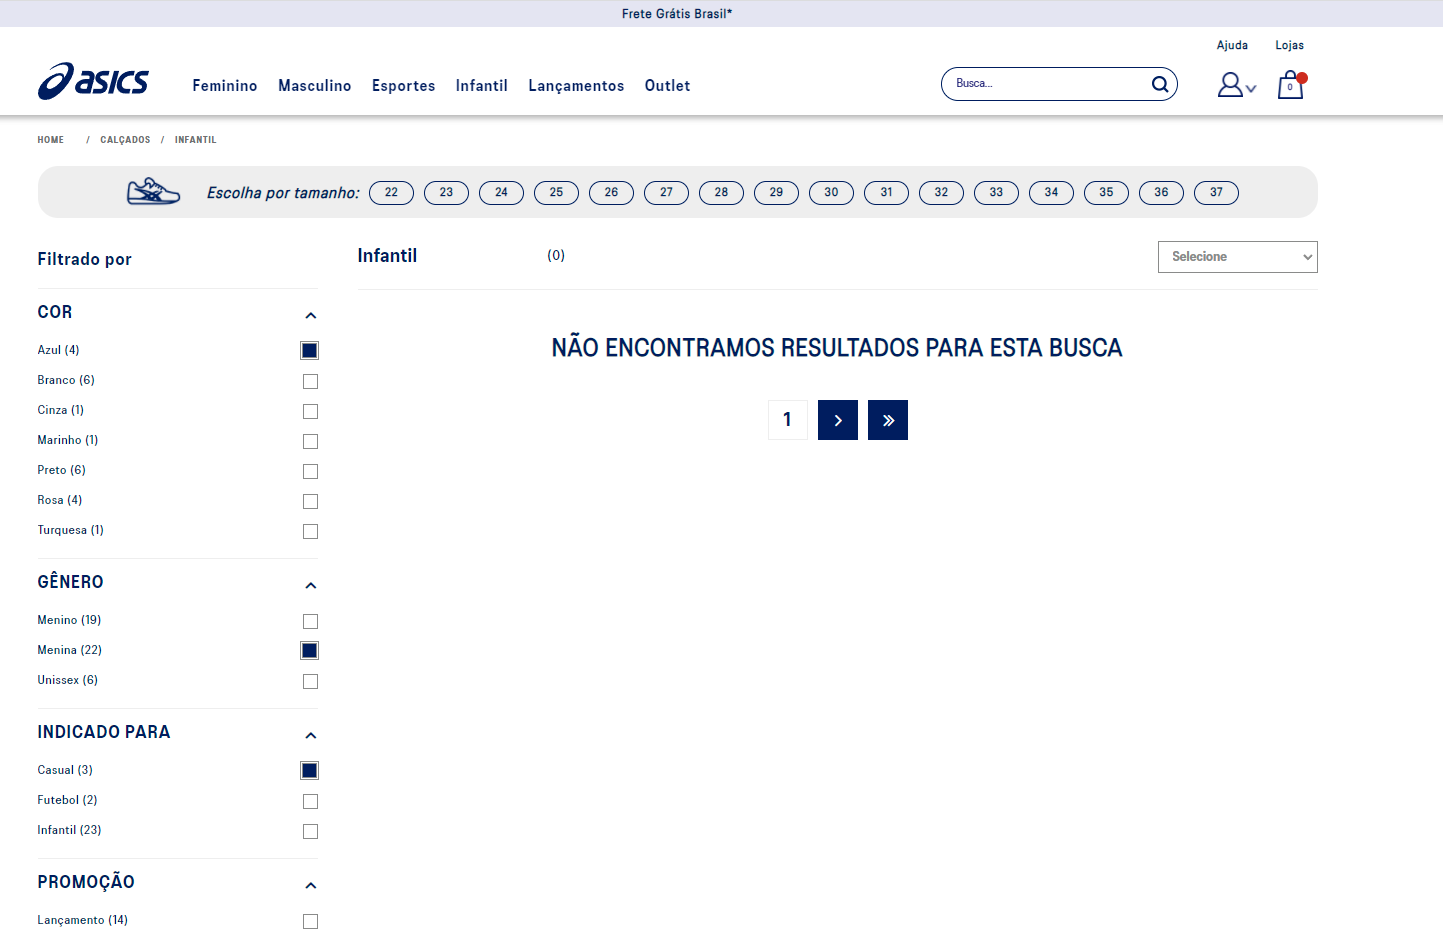Open the Feminino menu
This screenshot has width=1443, height=936.
point(225,86)
